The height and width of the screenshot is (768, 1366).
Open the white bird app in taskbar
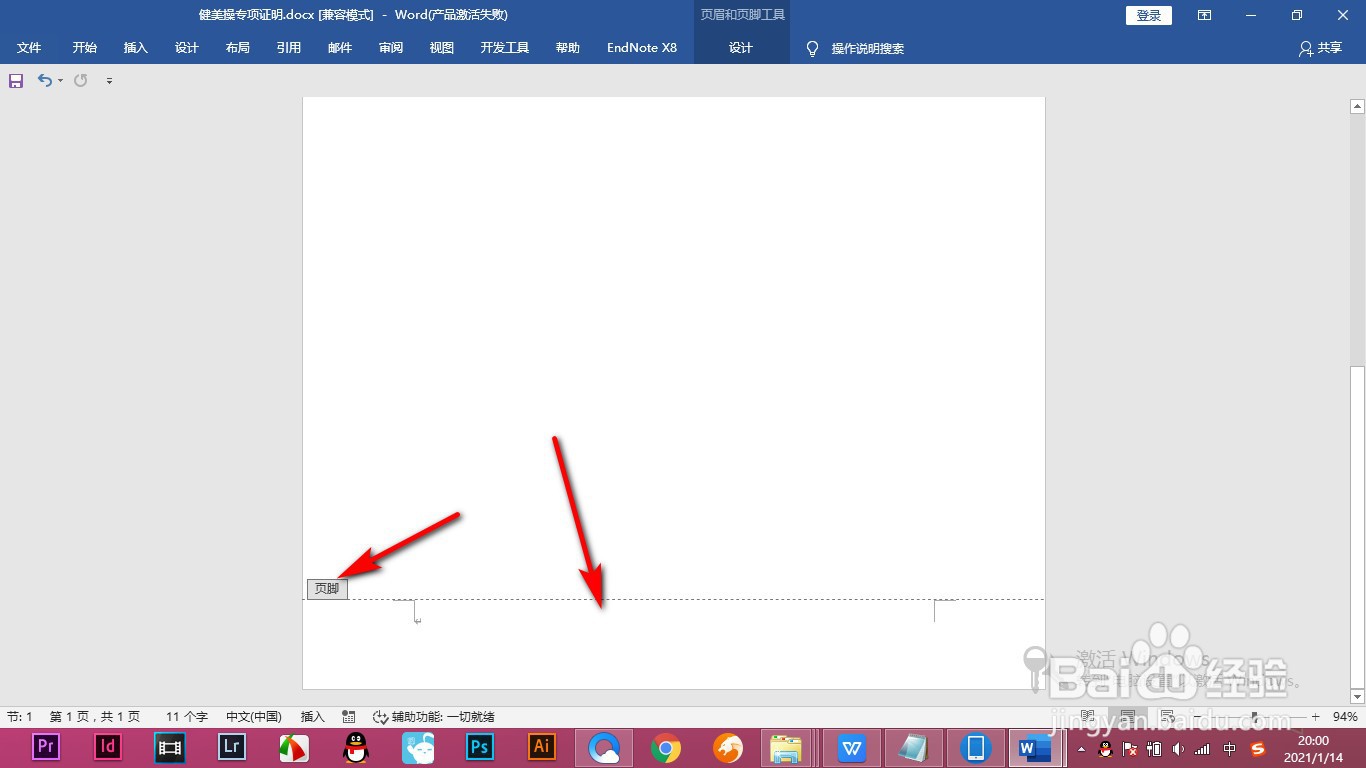[x=418, y=747]
